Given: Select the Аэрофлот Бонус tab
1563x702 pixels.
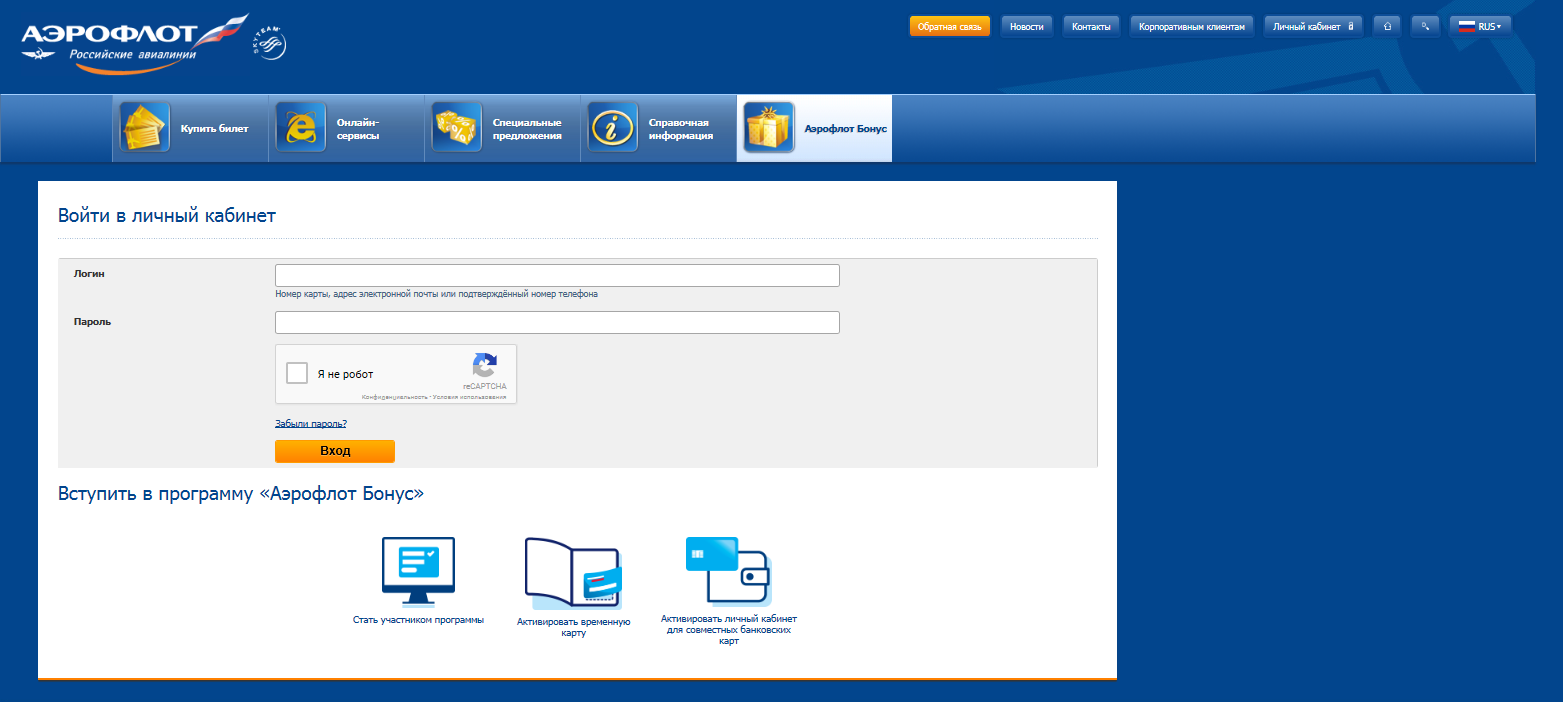Looking at the screenshot, I should coord(814,128).
